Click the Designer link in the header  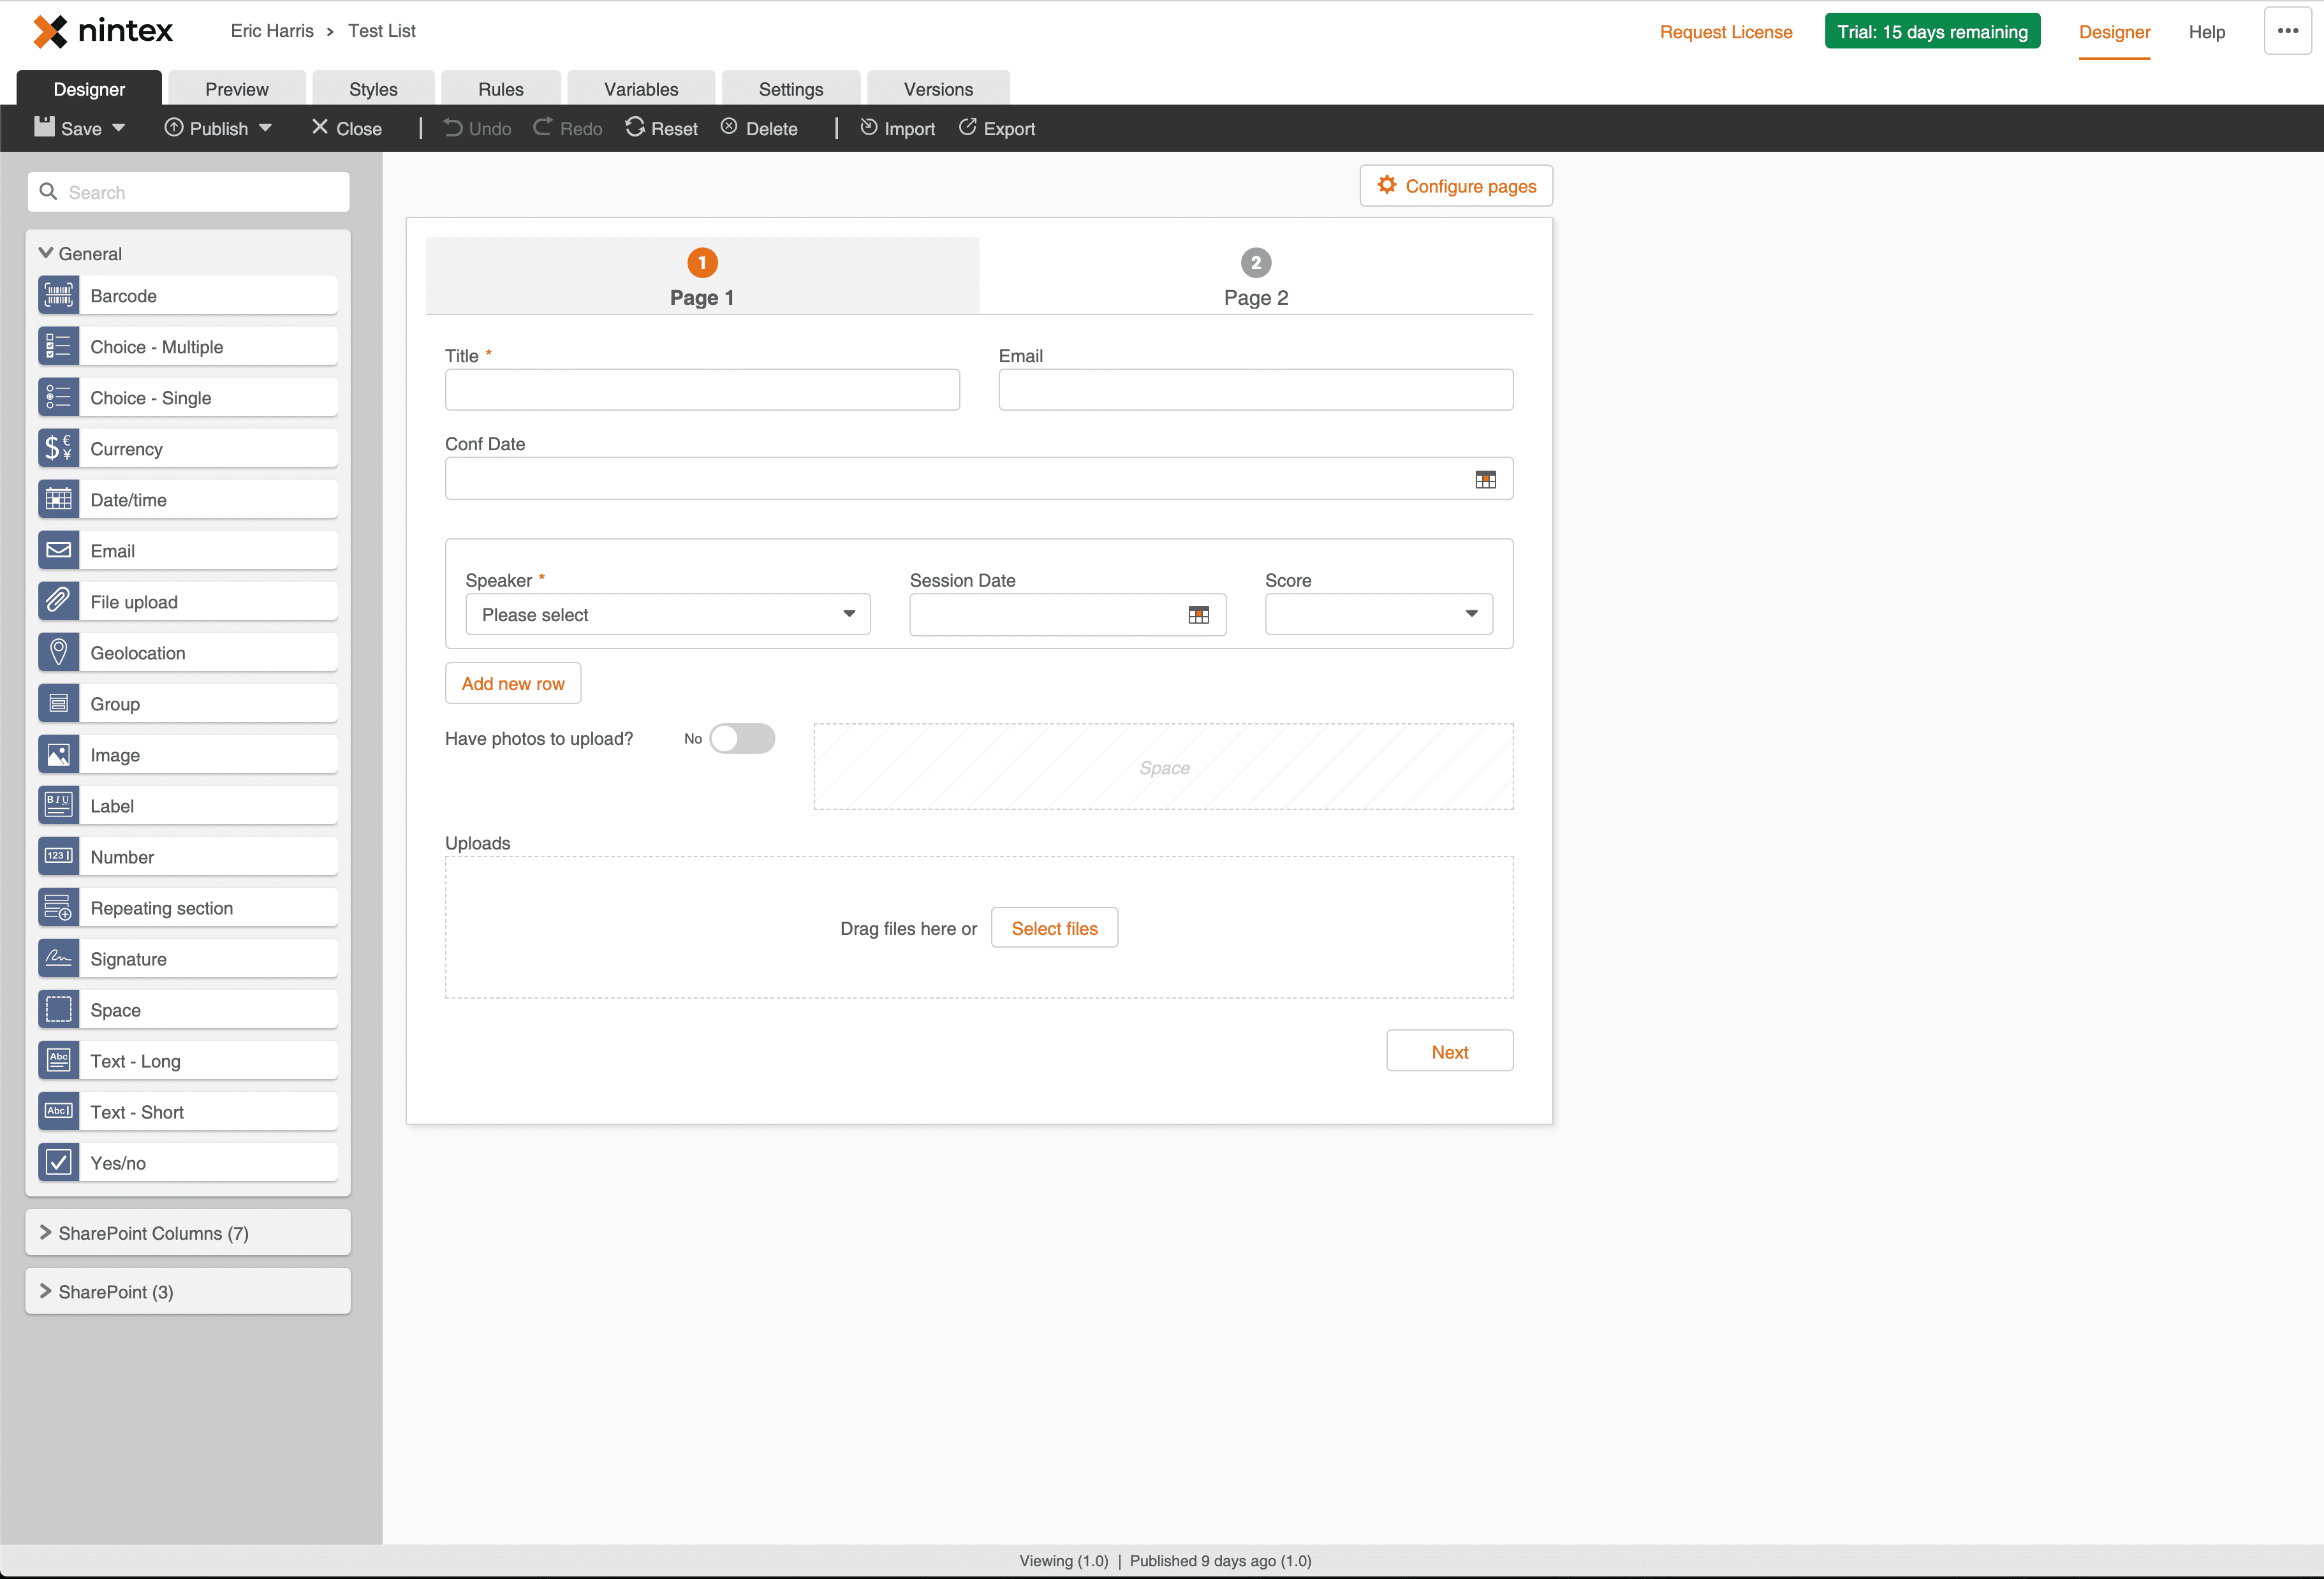pyautogui.click(x=2114, y=32)
